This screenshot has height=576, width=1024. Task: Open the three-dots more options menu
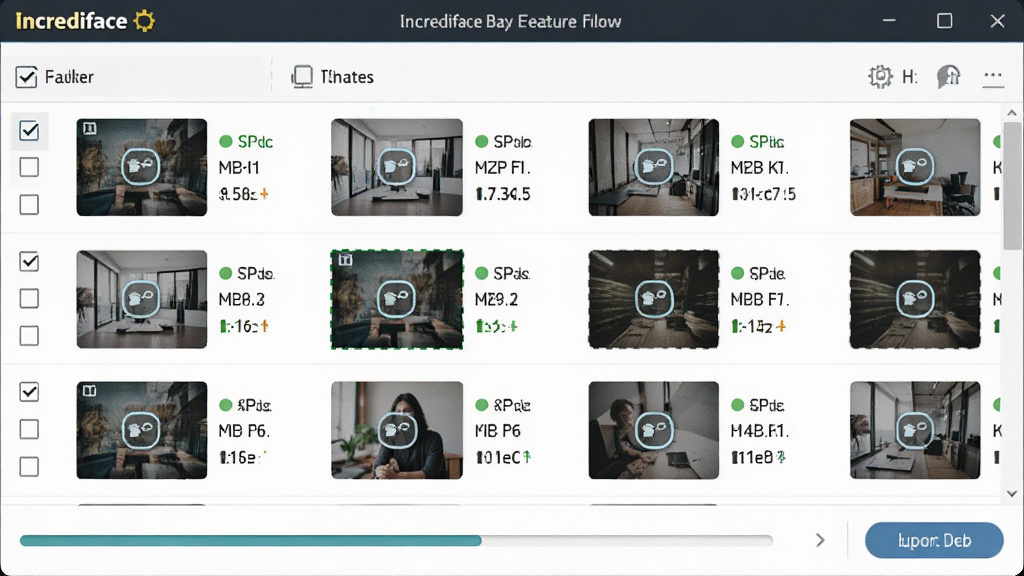[993, 77]
